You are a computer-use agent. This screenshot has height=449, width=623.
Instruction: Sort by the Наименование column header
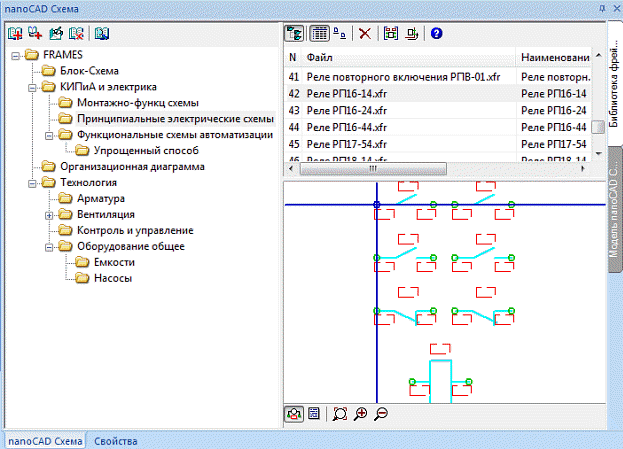tap(555, 57)
